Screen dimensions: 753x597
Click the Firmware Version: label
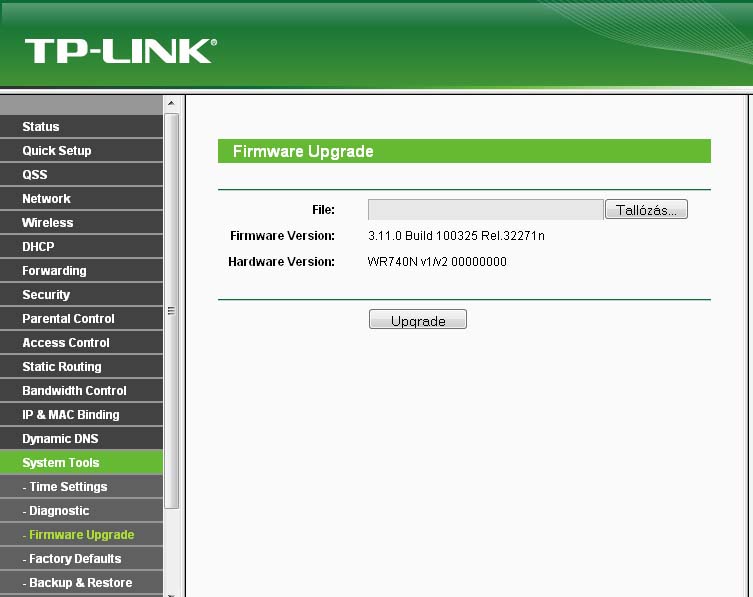tap(282, 236)
